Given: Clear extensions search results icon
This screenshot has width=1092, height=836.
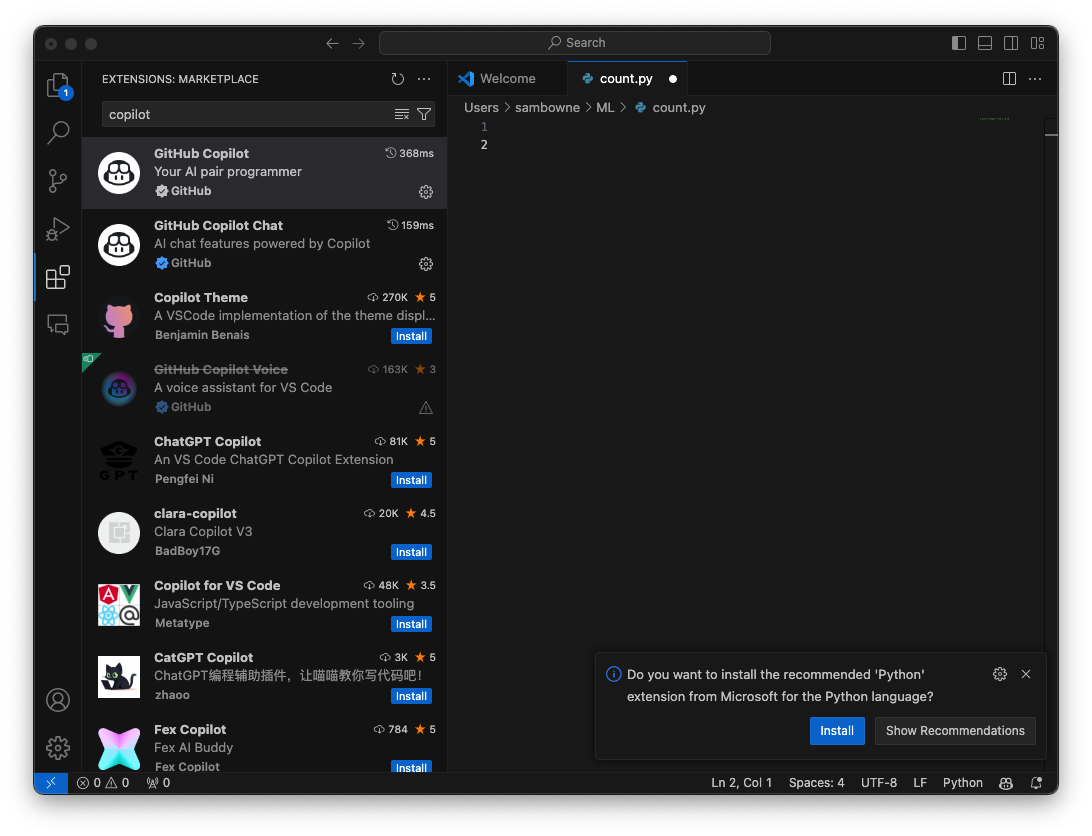Looking at the screenshot, I should click(x=402, y=114).
